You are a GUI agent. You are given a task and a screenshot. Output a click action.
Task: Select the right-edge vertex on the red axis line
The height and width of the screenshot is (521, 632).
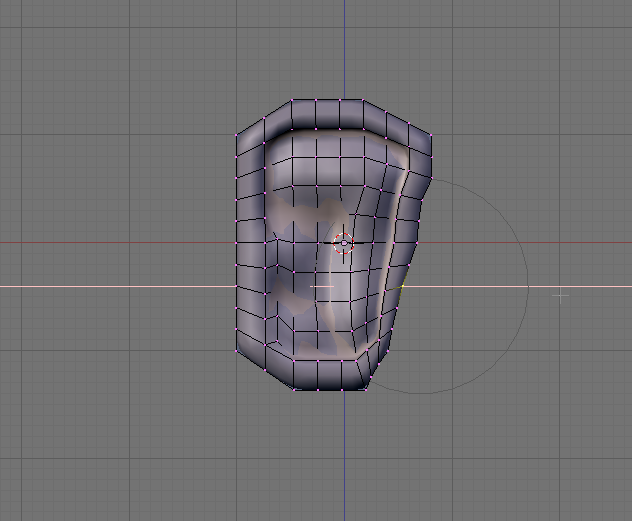point(417,243)
